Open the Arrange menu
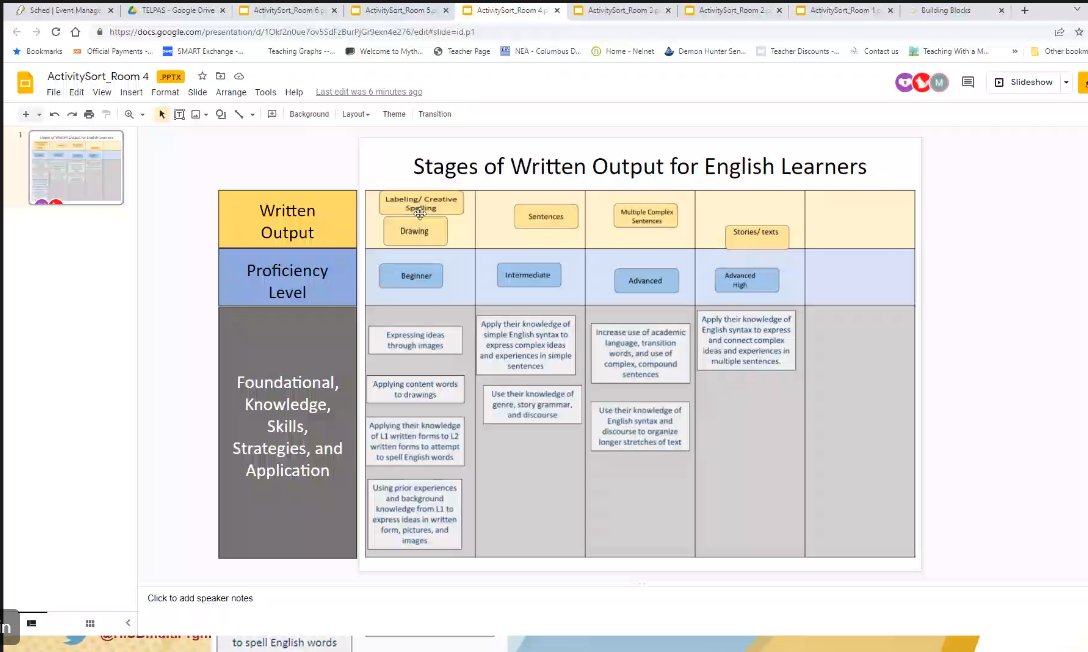 point(231,92)
